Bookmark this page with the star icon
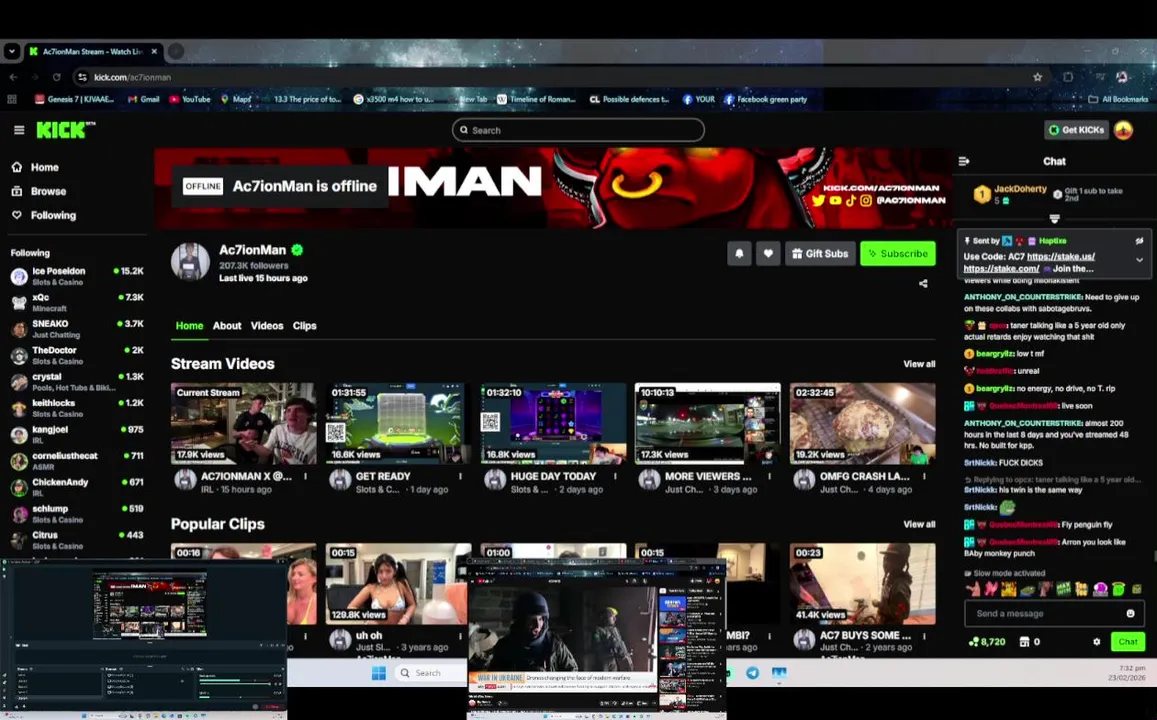 point(1037,77)
